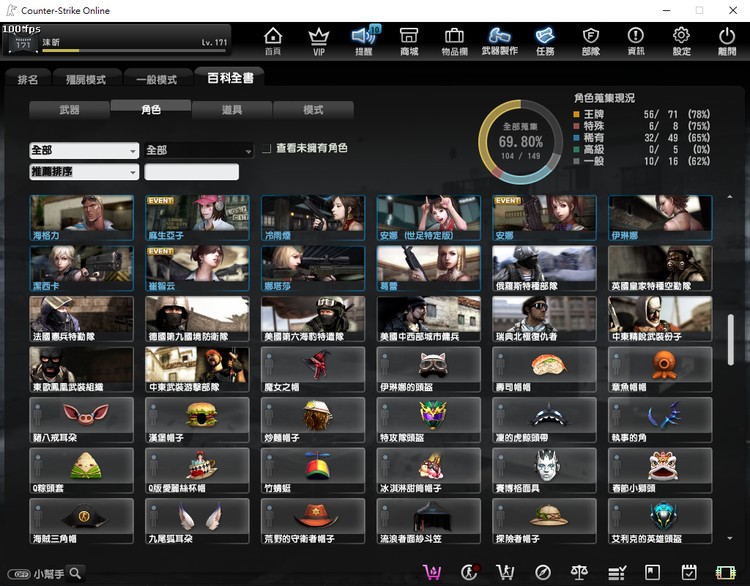Click the film strip icon in bottom bar
The height and width of the screenshot is (586, 750).
tap(726, 573)
